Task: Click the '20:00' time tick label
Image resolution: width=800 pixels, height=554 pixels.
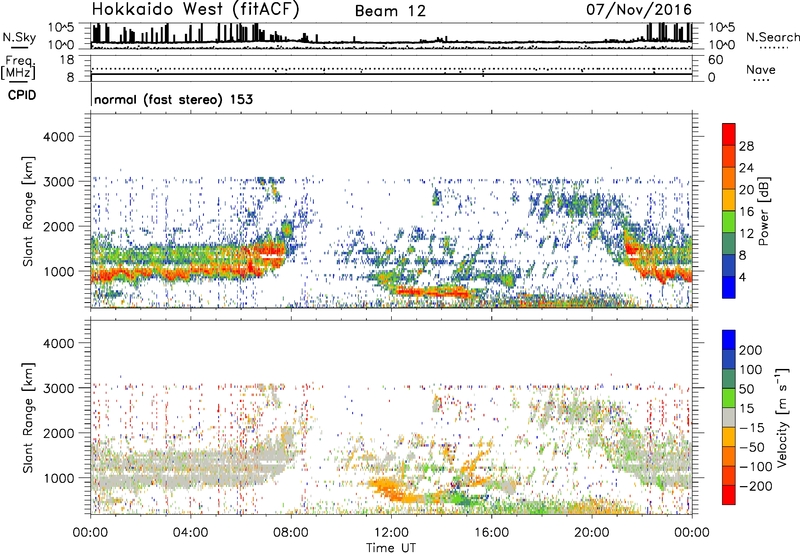Action: pos(591,533)
